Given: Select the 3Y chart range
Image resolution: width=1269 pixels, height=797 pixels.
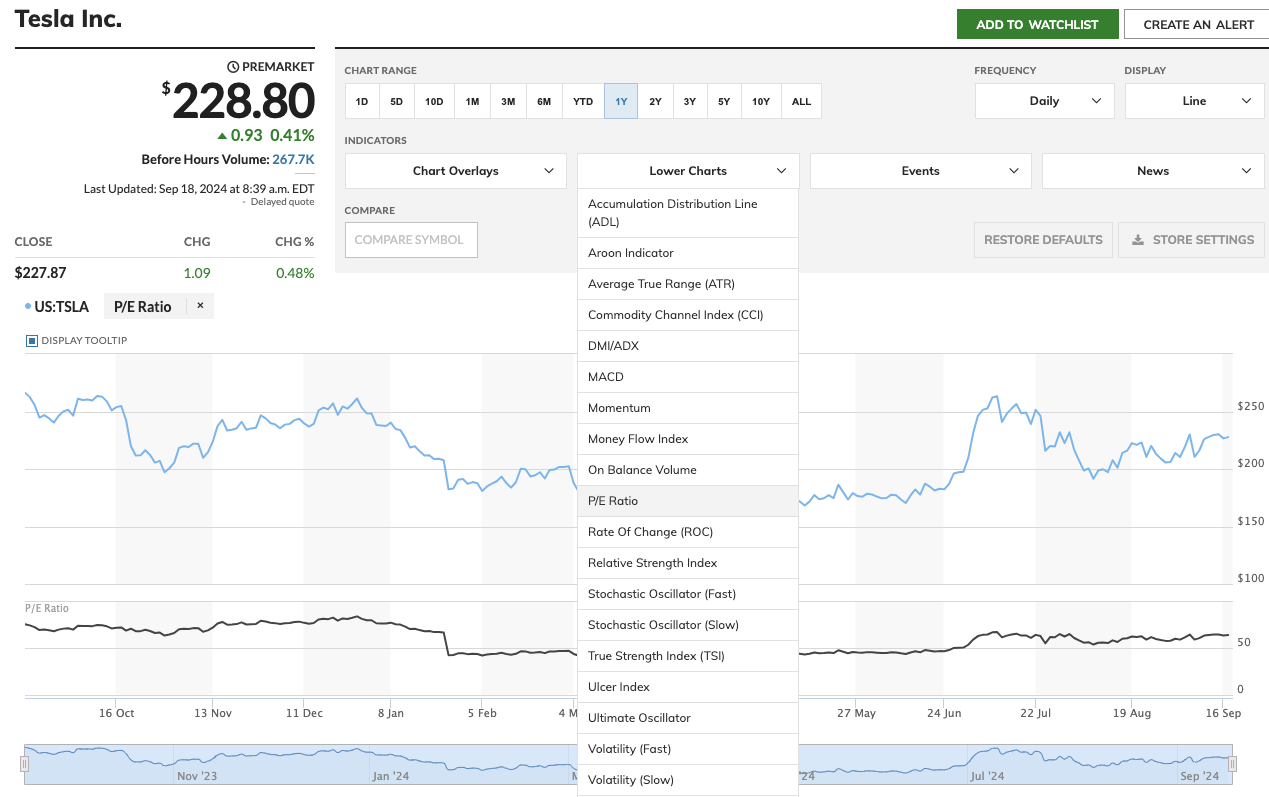Looking at the screenshot, I should point(690,101).
